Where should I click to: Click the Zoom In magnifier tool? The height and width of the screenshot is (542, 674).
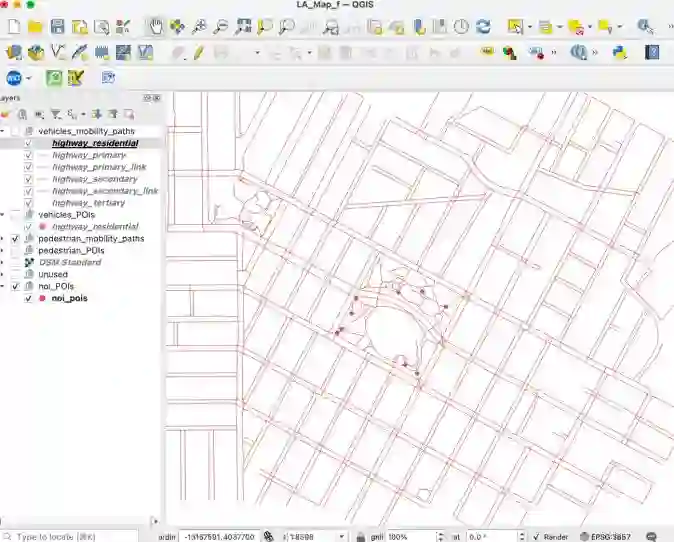click(x=199, y=27)
